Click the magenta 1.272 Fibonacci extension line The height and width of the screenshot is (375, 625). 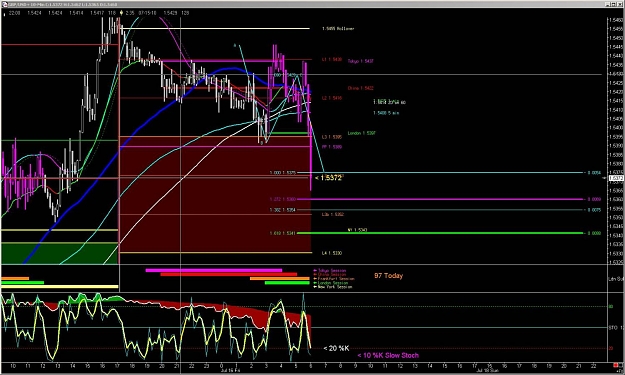(440, 199)
